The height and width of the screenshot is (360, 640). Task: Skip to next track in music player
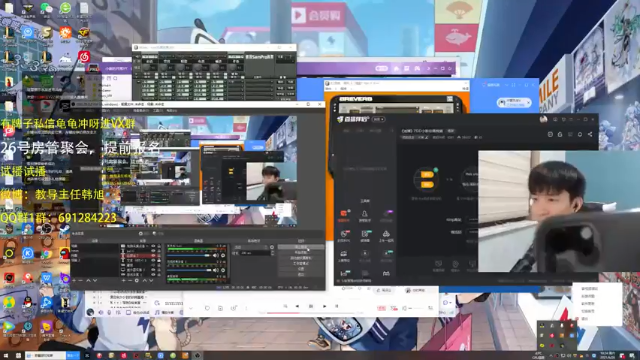(324, 306)
